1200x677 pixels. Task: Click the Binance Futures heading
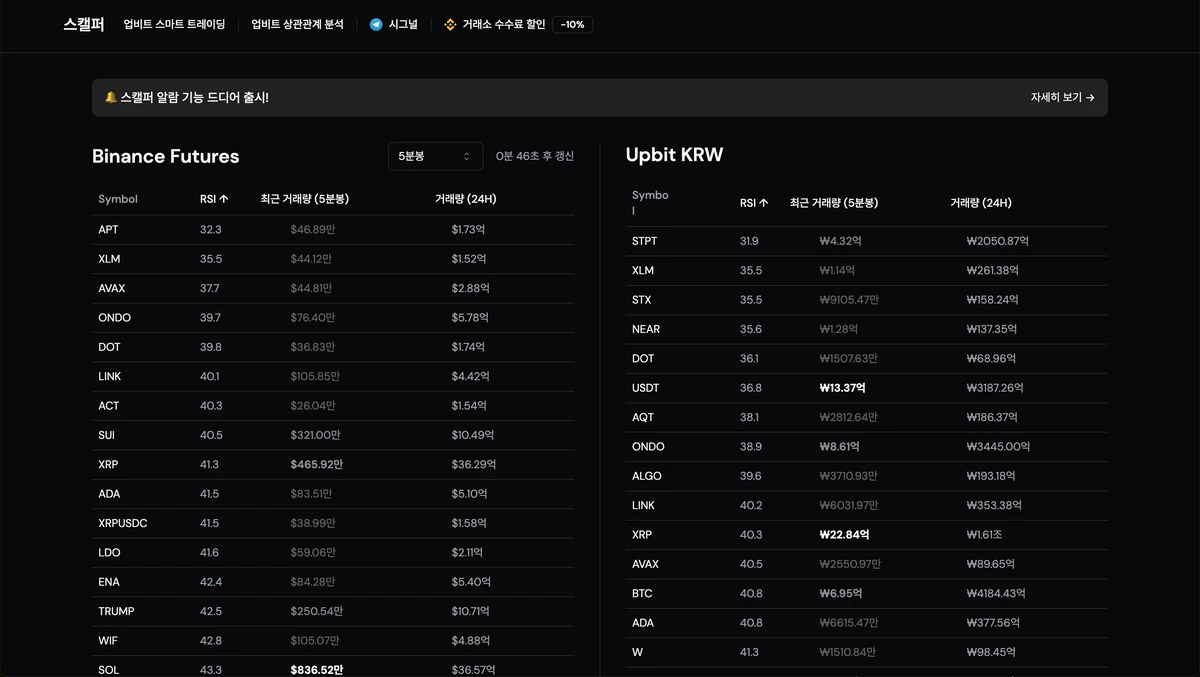point(166,156)
